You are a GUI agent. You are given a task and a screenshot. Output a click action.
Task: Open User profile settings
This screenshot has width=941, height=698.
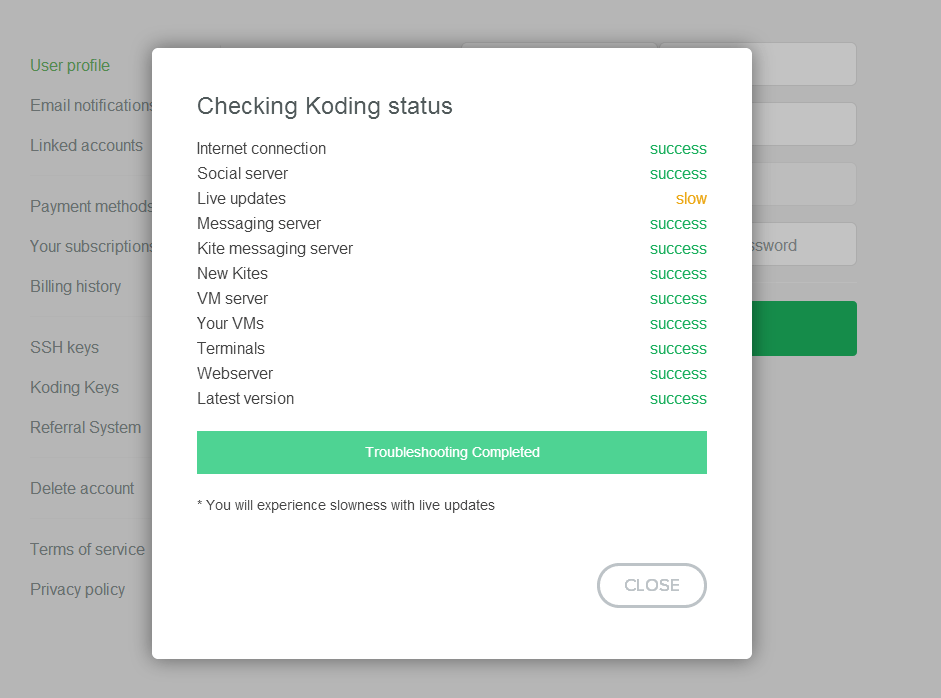70,66
